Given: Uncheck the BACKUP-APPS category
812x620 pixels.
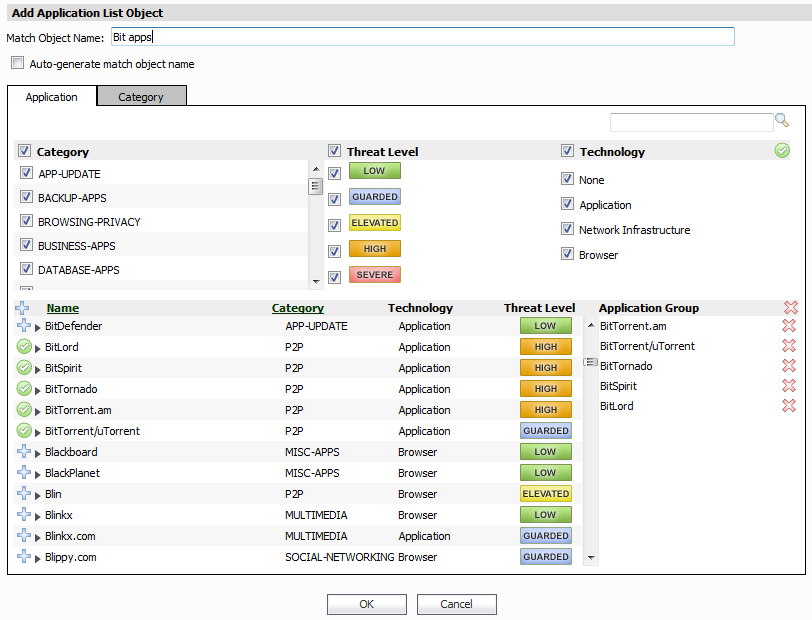Looking at the screenshot, I should pos(26,197).
